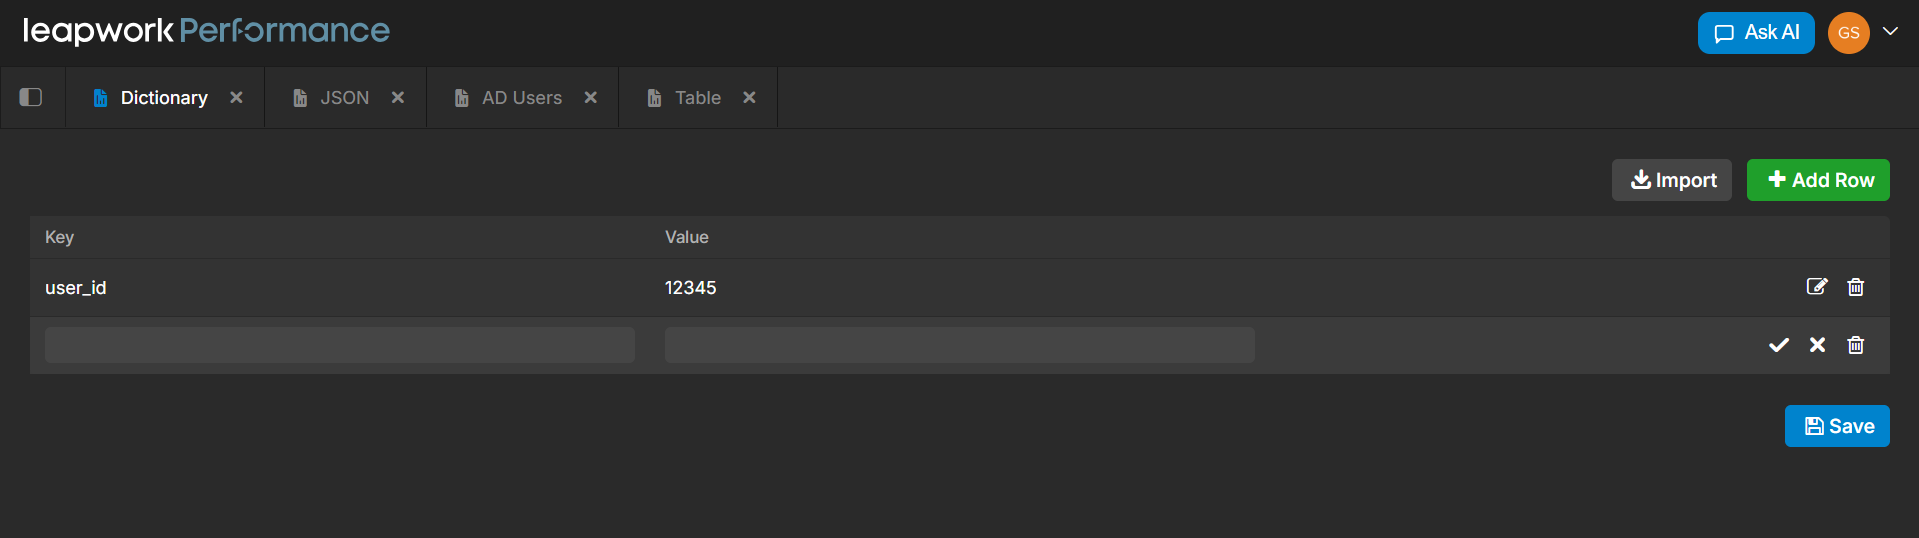Delete the new empty row
The height and width of the screenshot is (538, 1919).
[1856, 345]
